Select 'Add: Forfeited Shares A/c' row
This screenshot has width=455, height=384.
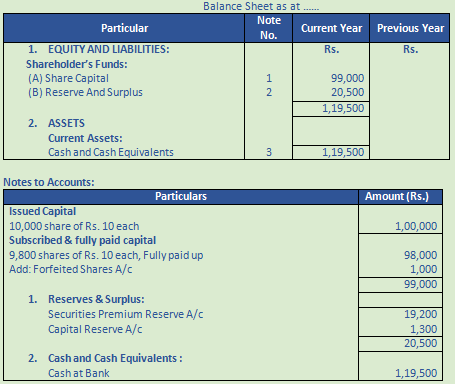(70, 269)
